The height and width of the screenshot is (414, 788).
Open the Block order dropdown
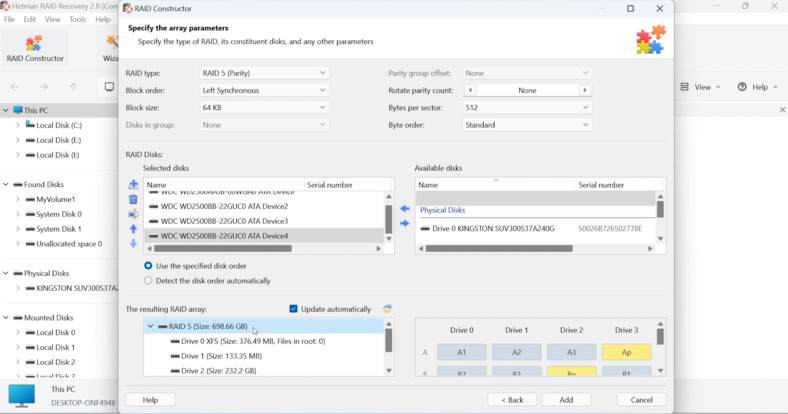[x=264, y=90]
